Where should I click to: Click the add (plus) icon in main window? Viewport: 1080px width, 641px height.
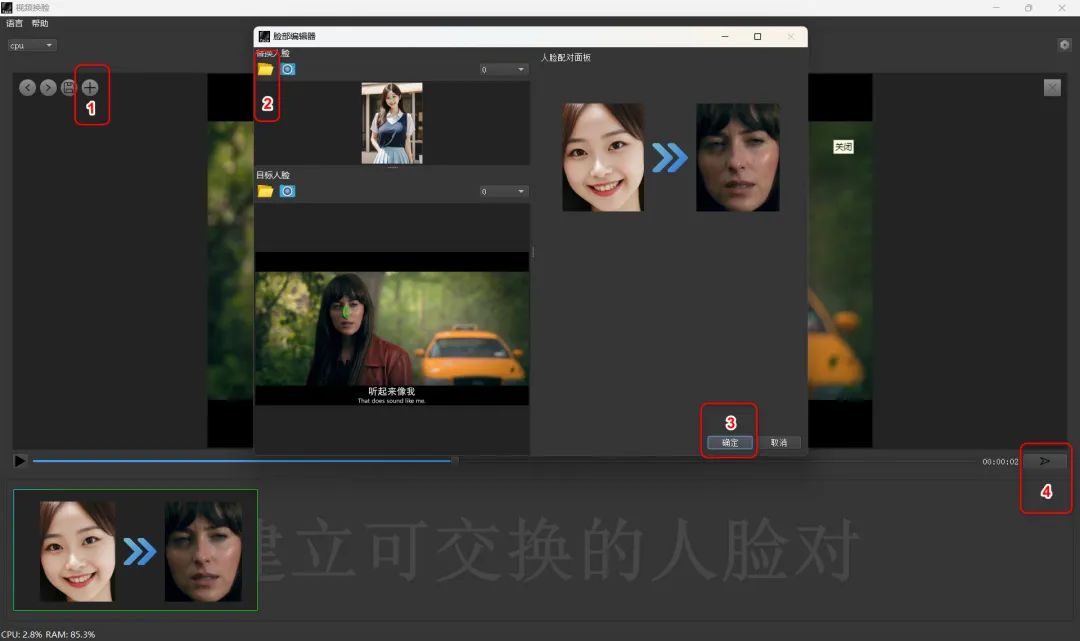[90, 87]
